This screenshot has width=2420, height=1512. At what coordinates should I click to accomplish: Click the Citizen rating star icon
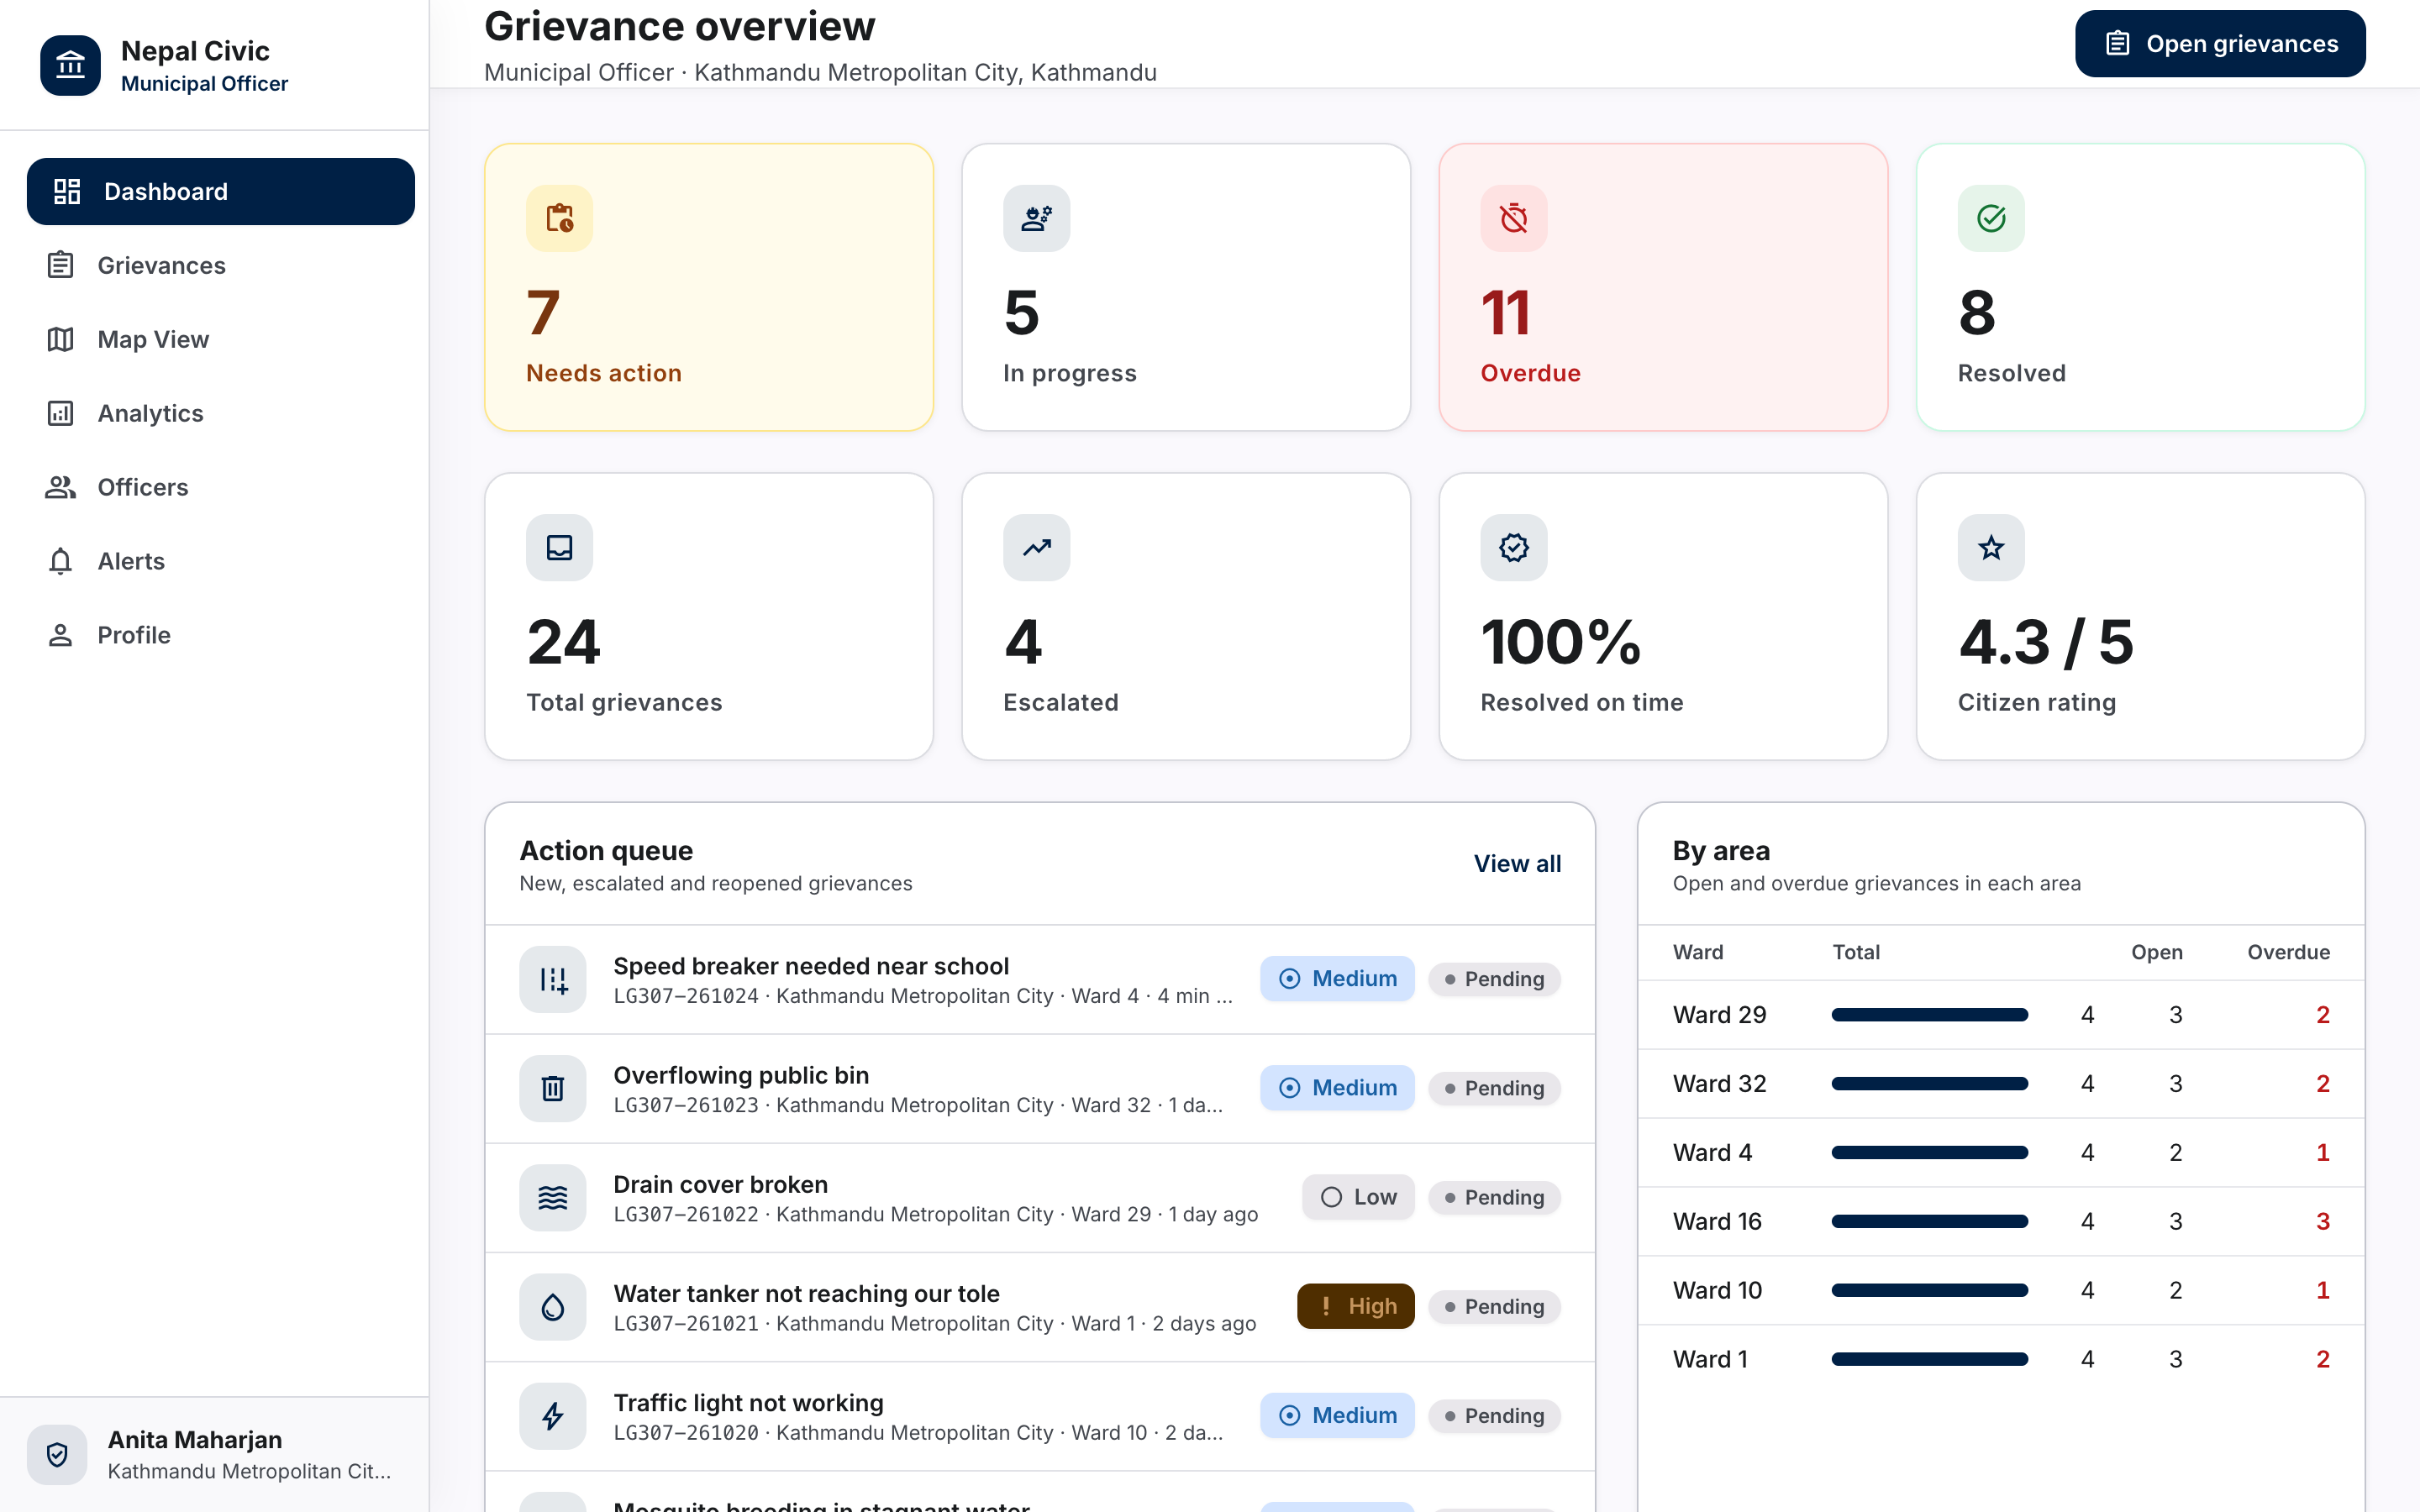pos(1990,547)
